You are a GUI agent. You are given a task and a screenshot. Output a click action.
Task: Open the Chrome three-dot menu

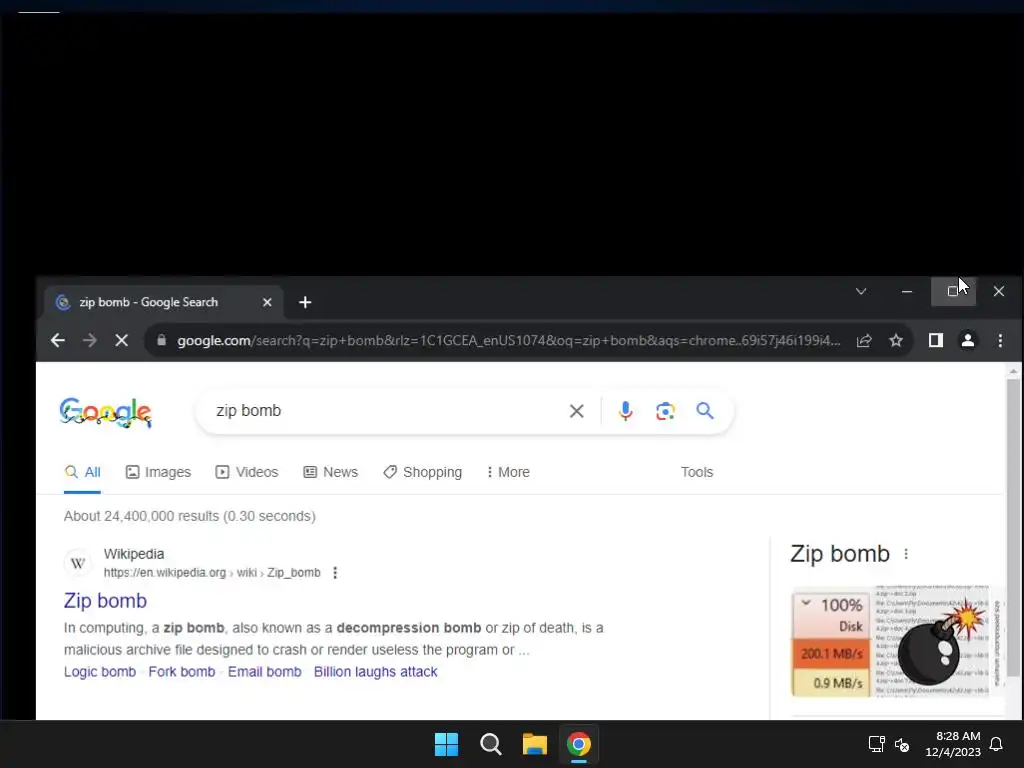1000,340
